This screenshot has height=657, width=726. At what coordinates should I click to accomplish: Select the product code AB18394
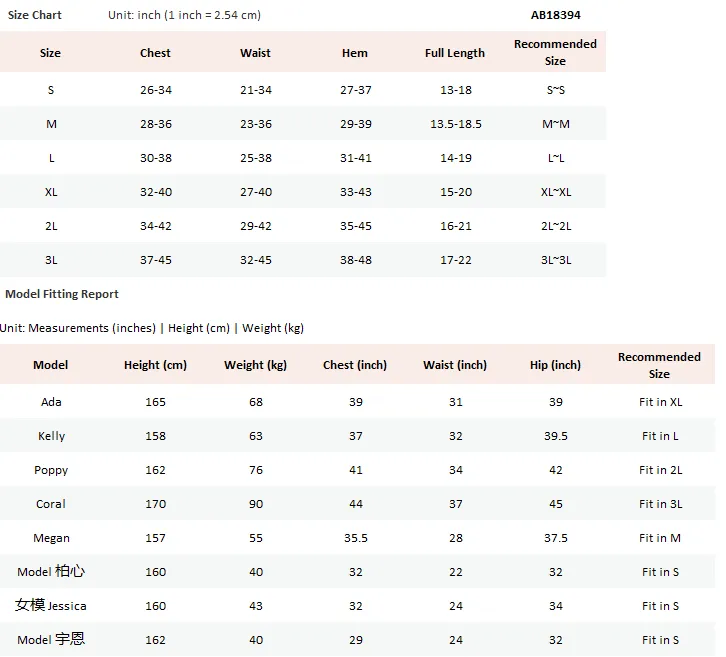click(555, 15)
